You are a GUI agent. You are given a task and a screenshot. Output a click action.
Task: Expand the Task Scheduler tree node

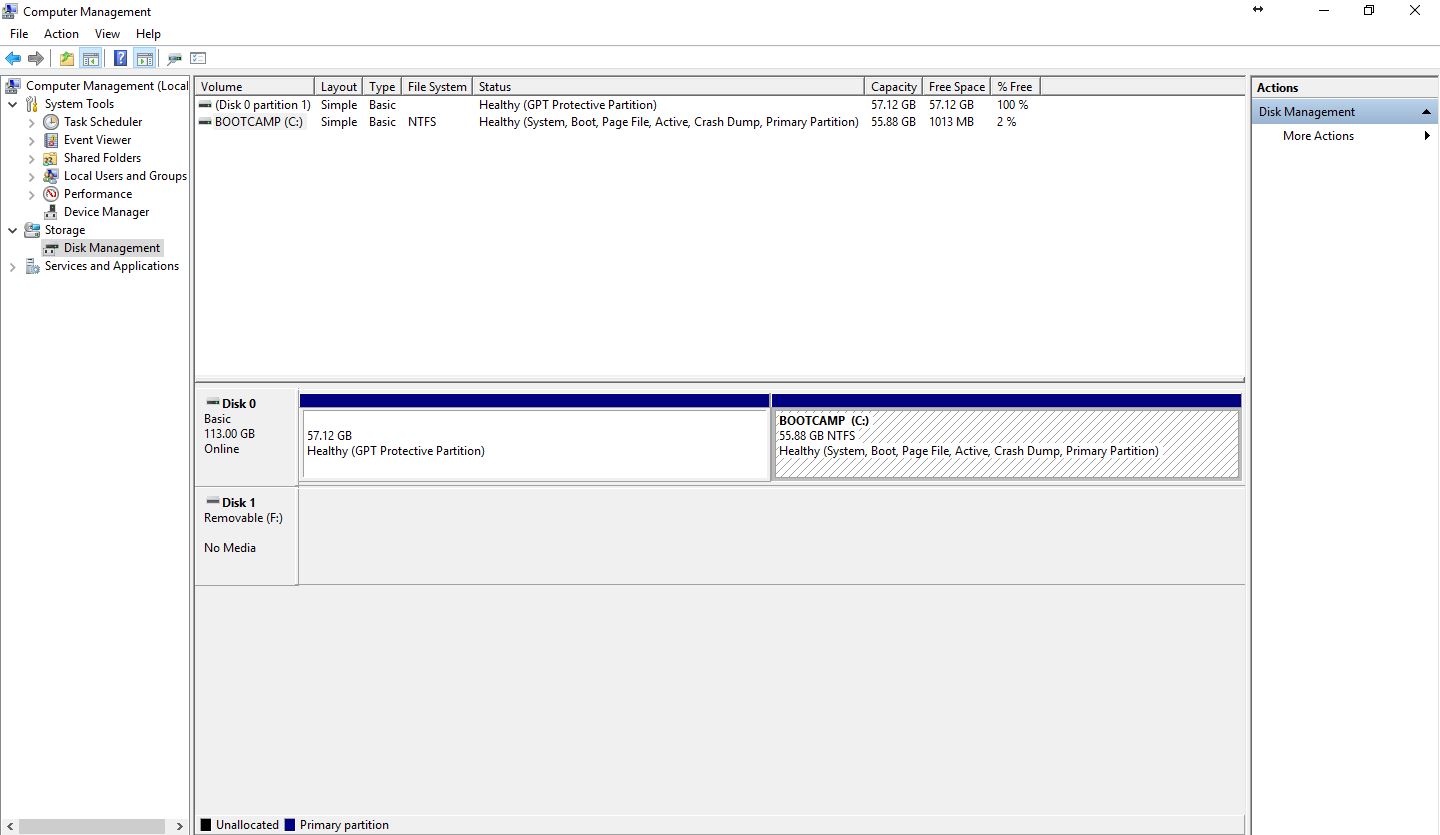pos(32,121)
